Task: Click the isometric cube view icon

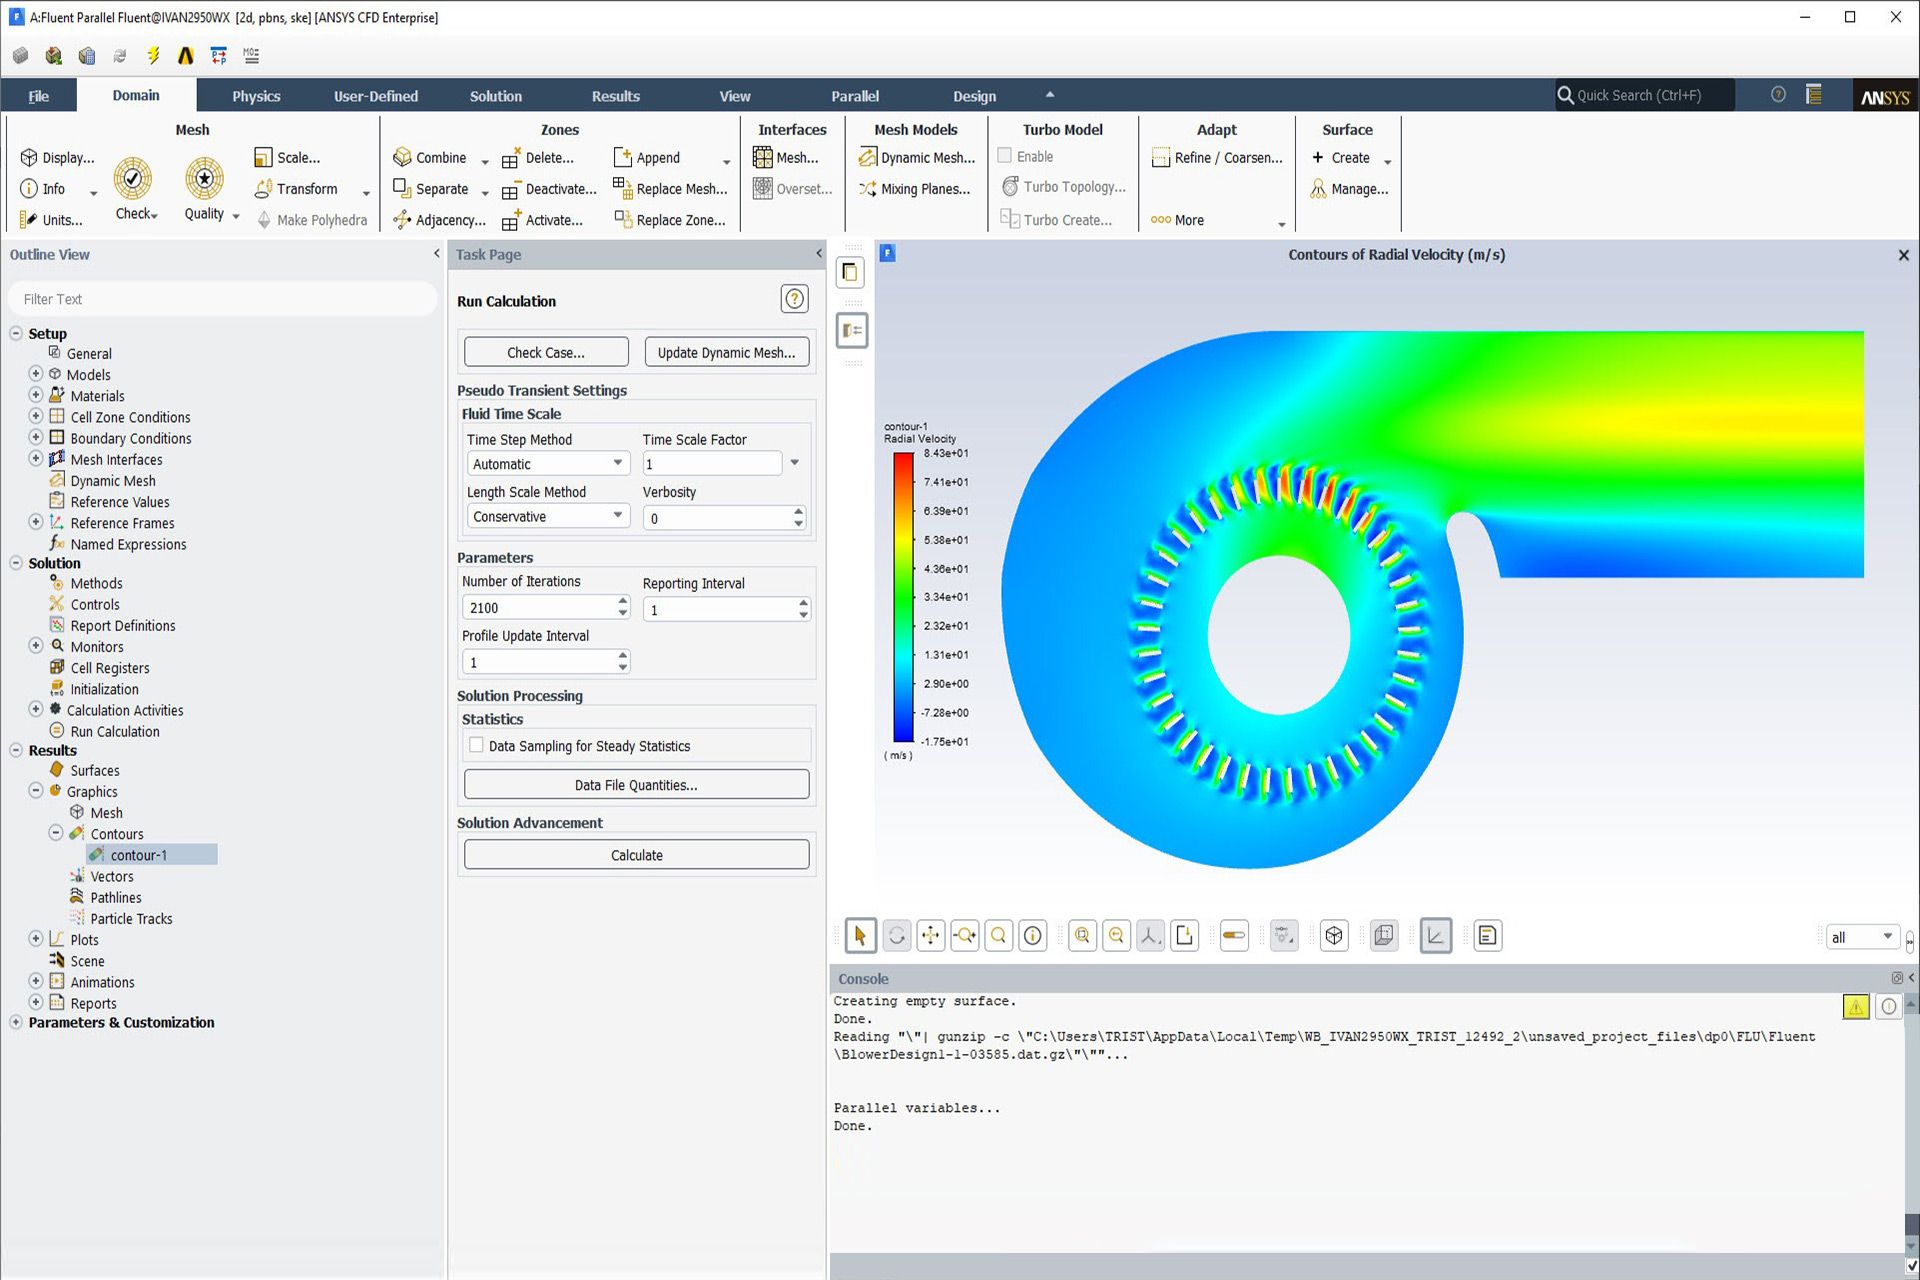Action: click(1334, 936)
